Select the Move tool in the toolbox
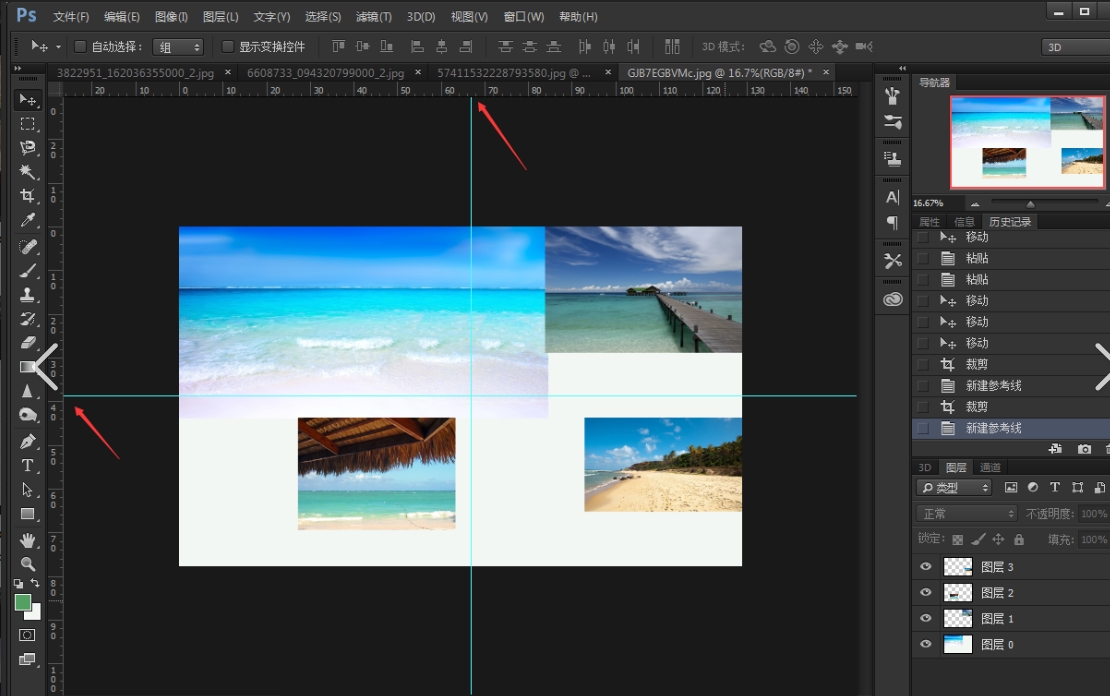Image resolution: width=1110 pixels, height=696 pixels. (x=28, y=99)
